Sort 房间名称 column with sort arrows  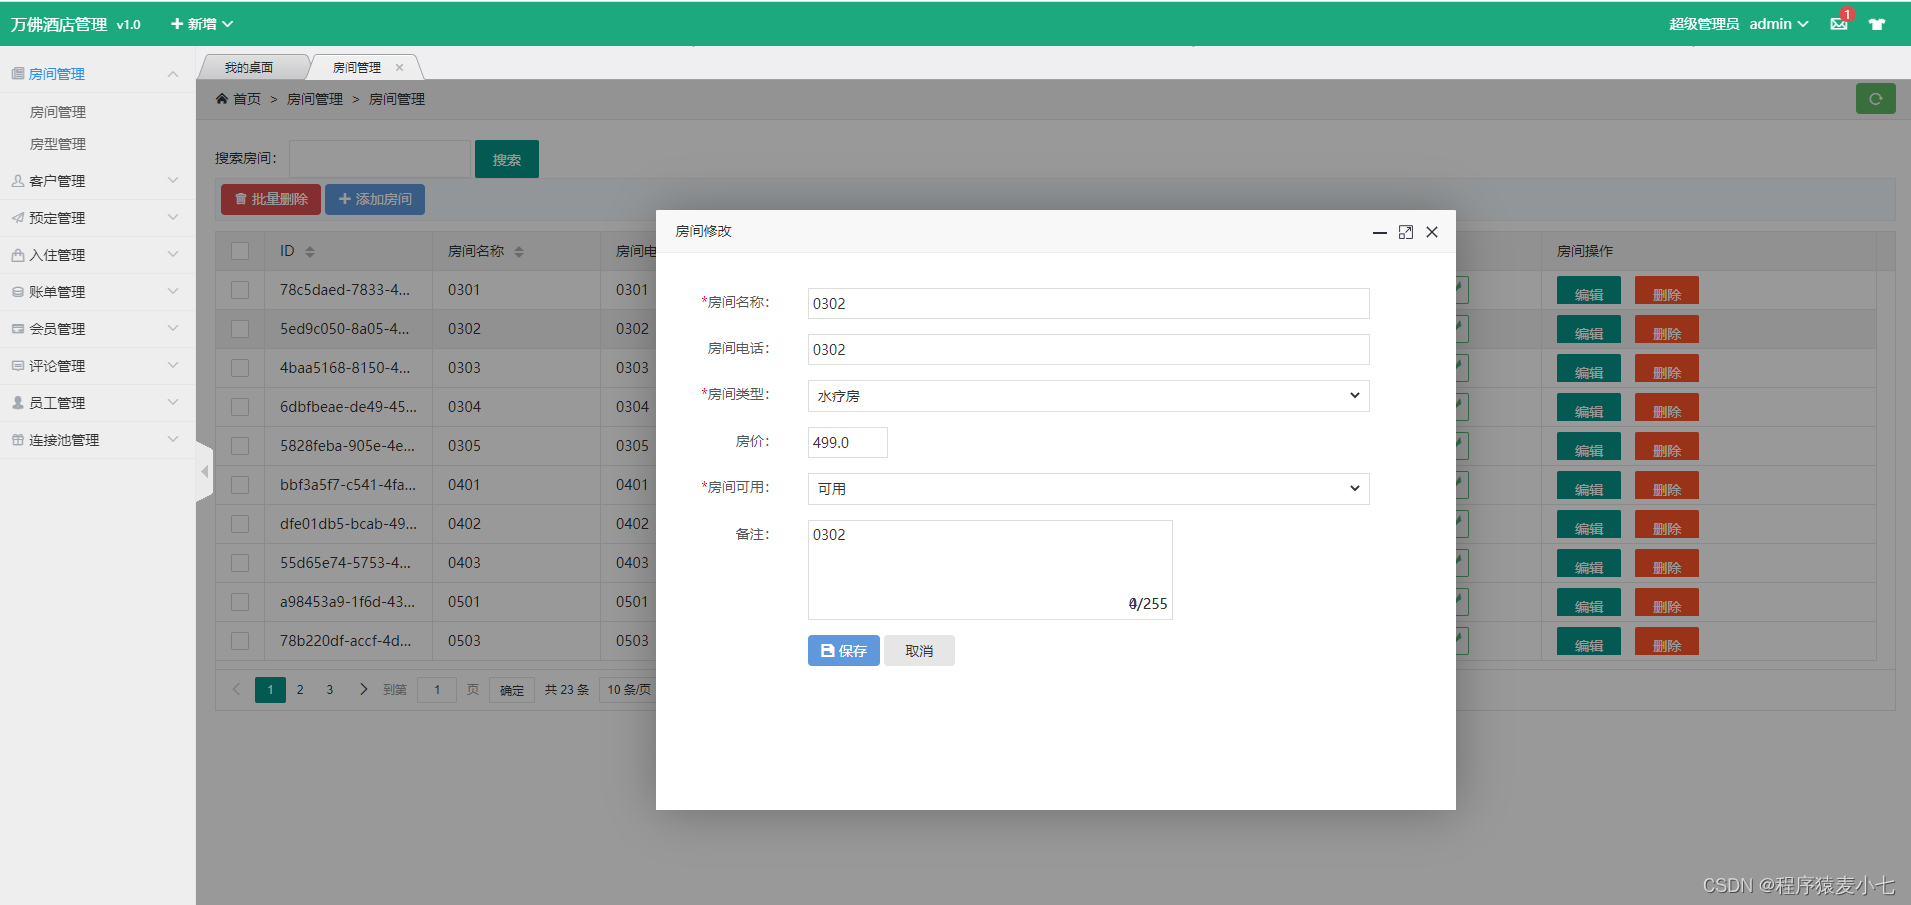coord(519,252)
